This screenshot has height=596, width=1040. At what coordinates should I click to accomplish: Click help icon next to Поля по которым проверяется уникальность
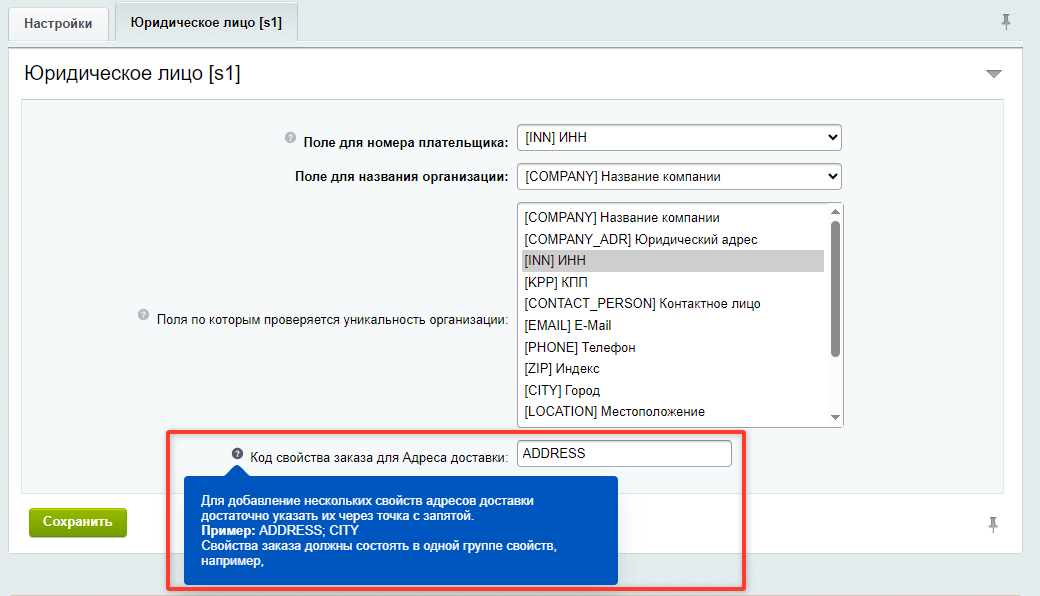[143, 314]
